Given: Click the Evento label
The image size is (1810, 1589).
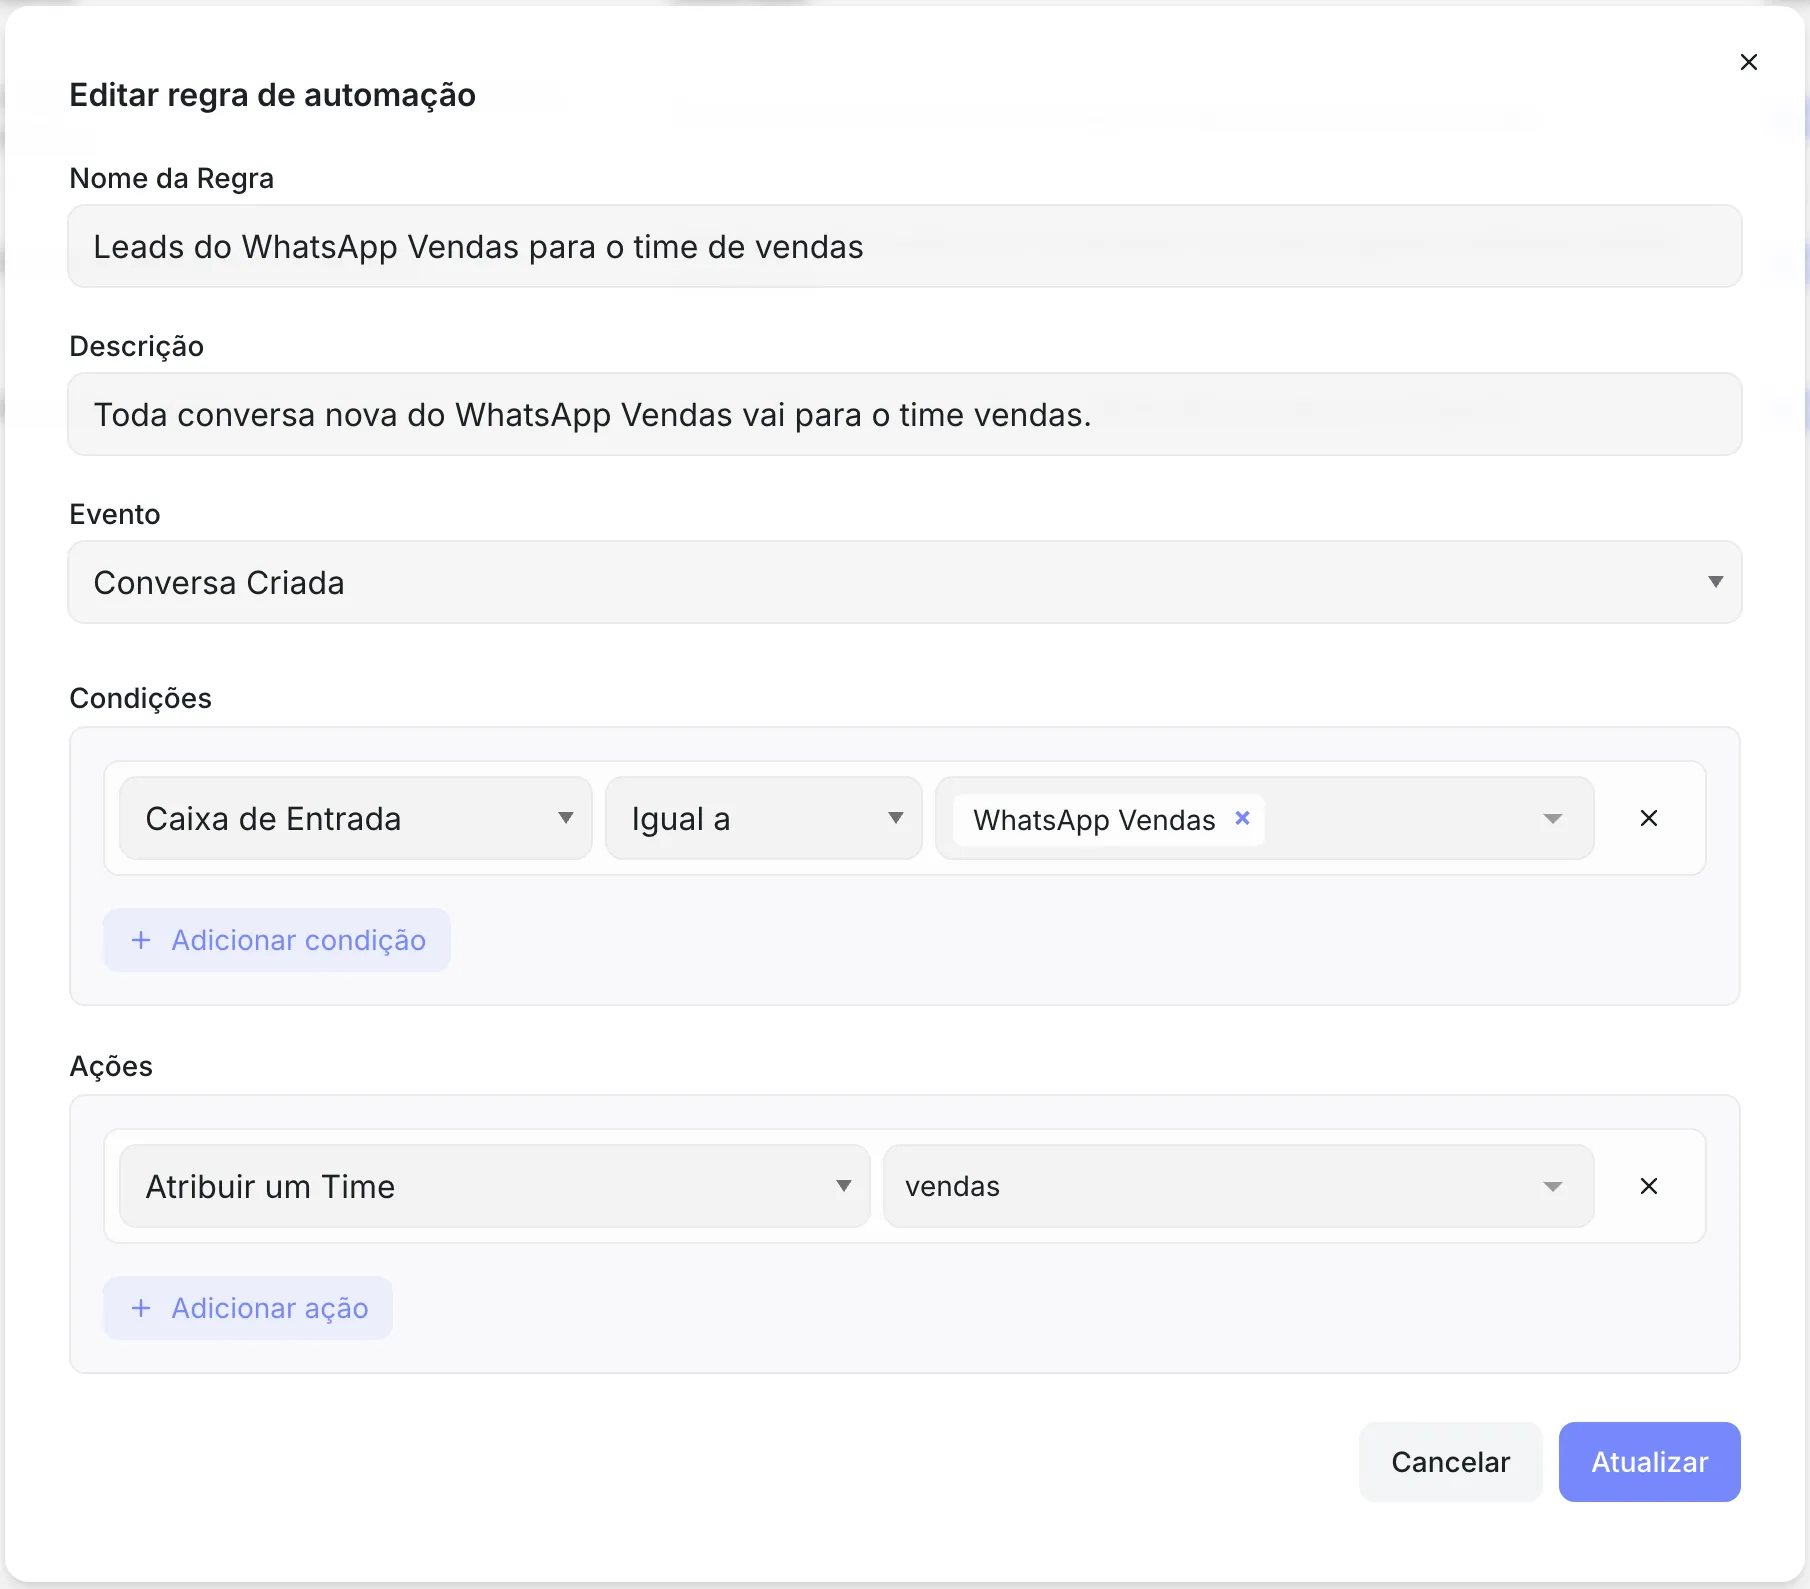Looking at the screenshot, I should 114,514.
